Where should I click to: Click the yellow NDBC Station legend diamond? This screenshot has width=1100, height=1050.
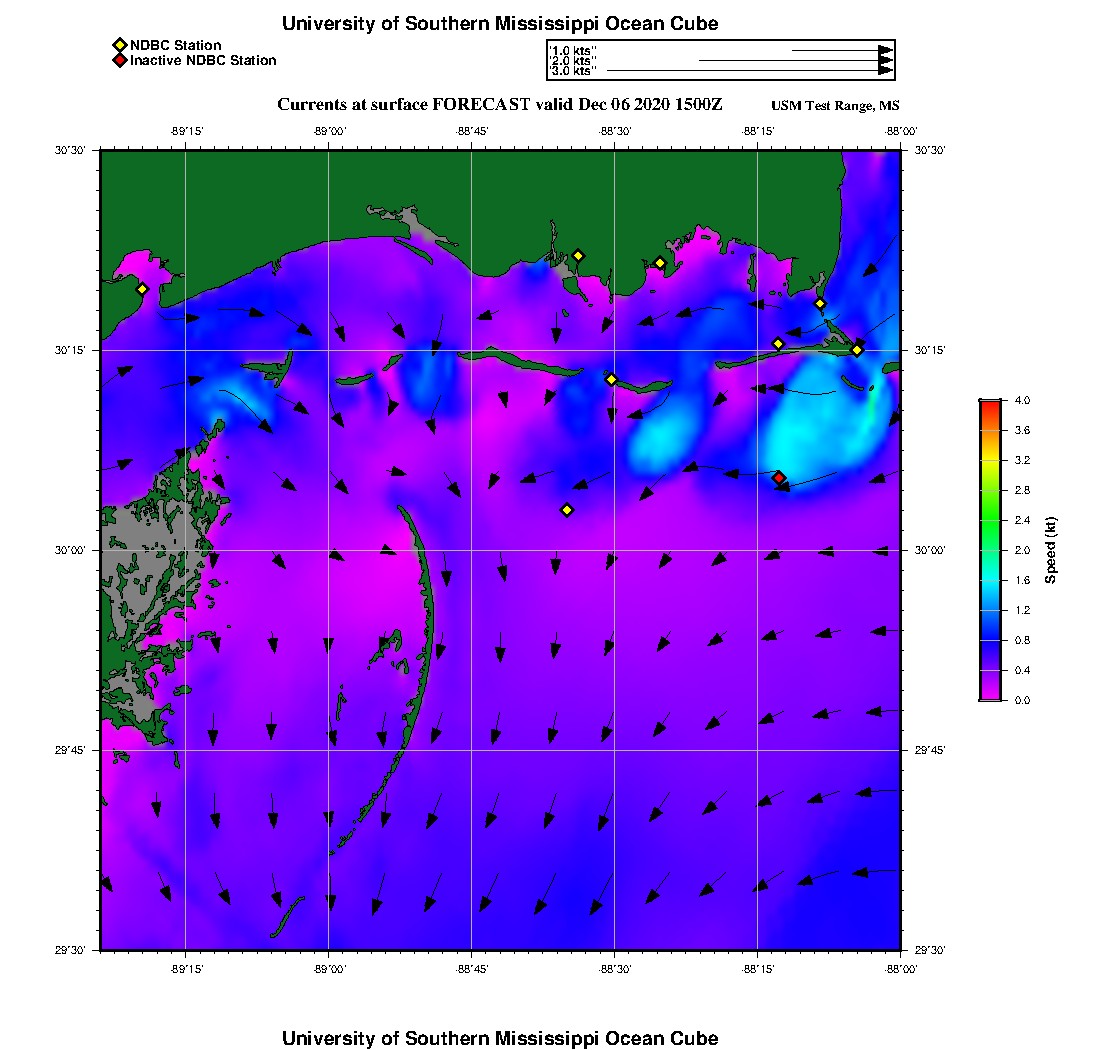click(x=119, y=45)
